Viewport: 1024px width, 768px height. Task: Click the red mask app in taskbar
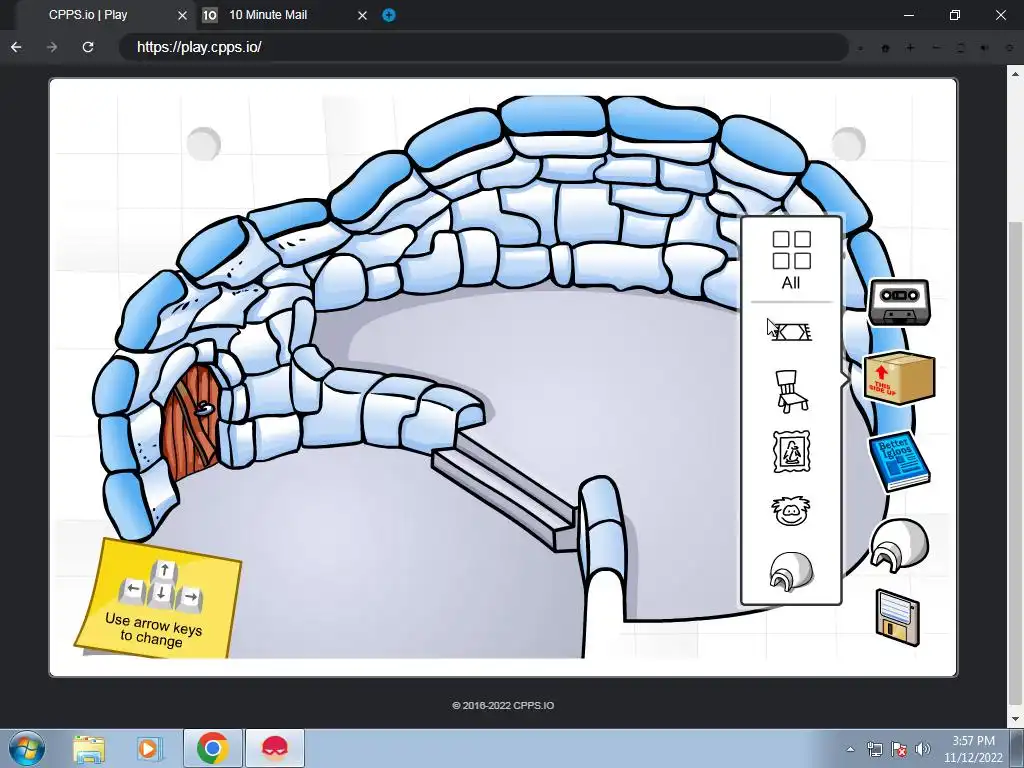(275, 748)
